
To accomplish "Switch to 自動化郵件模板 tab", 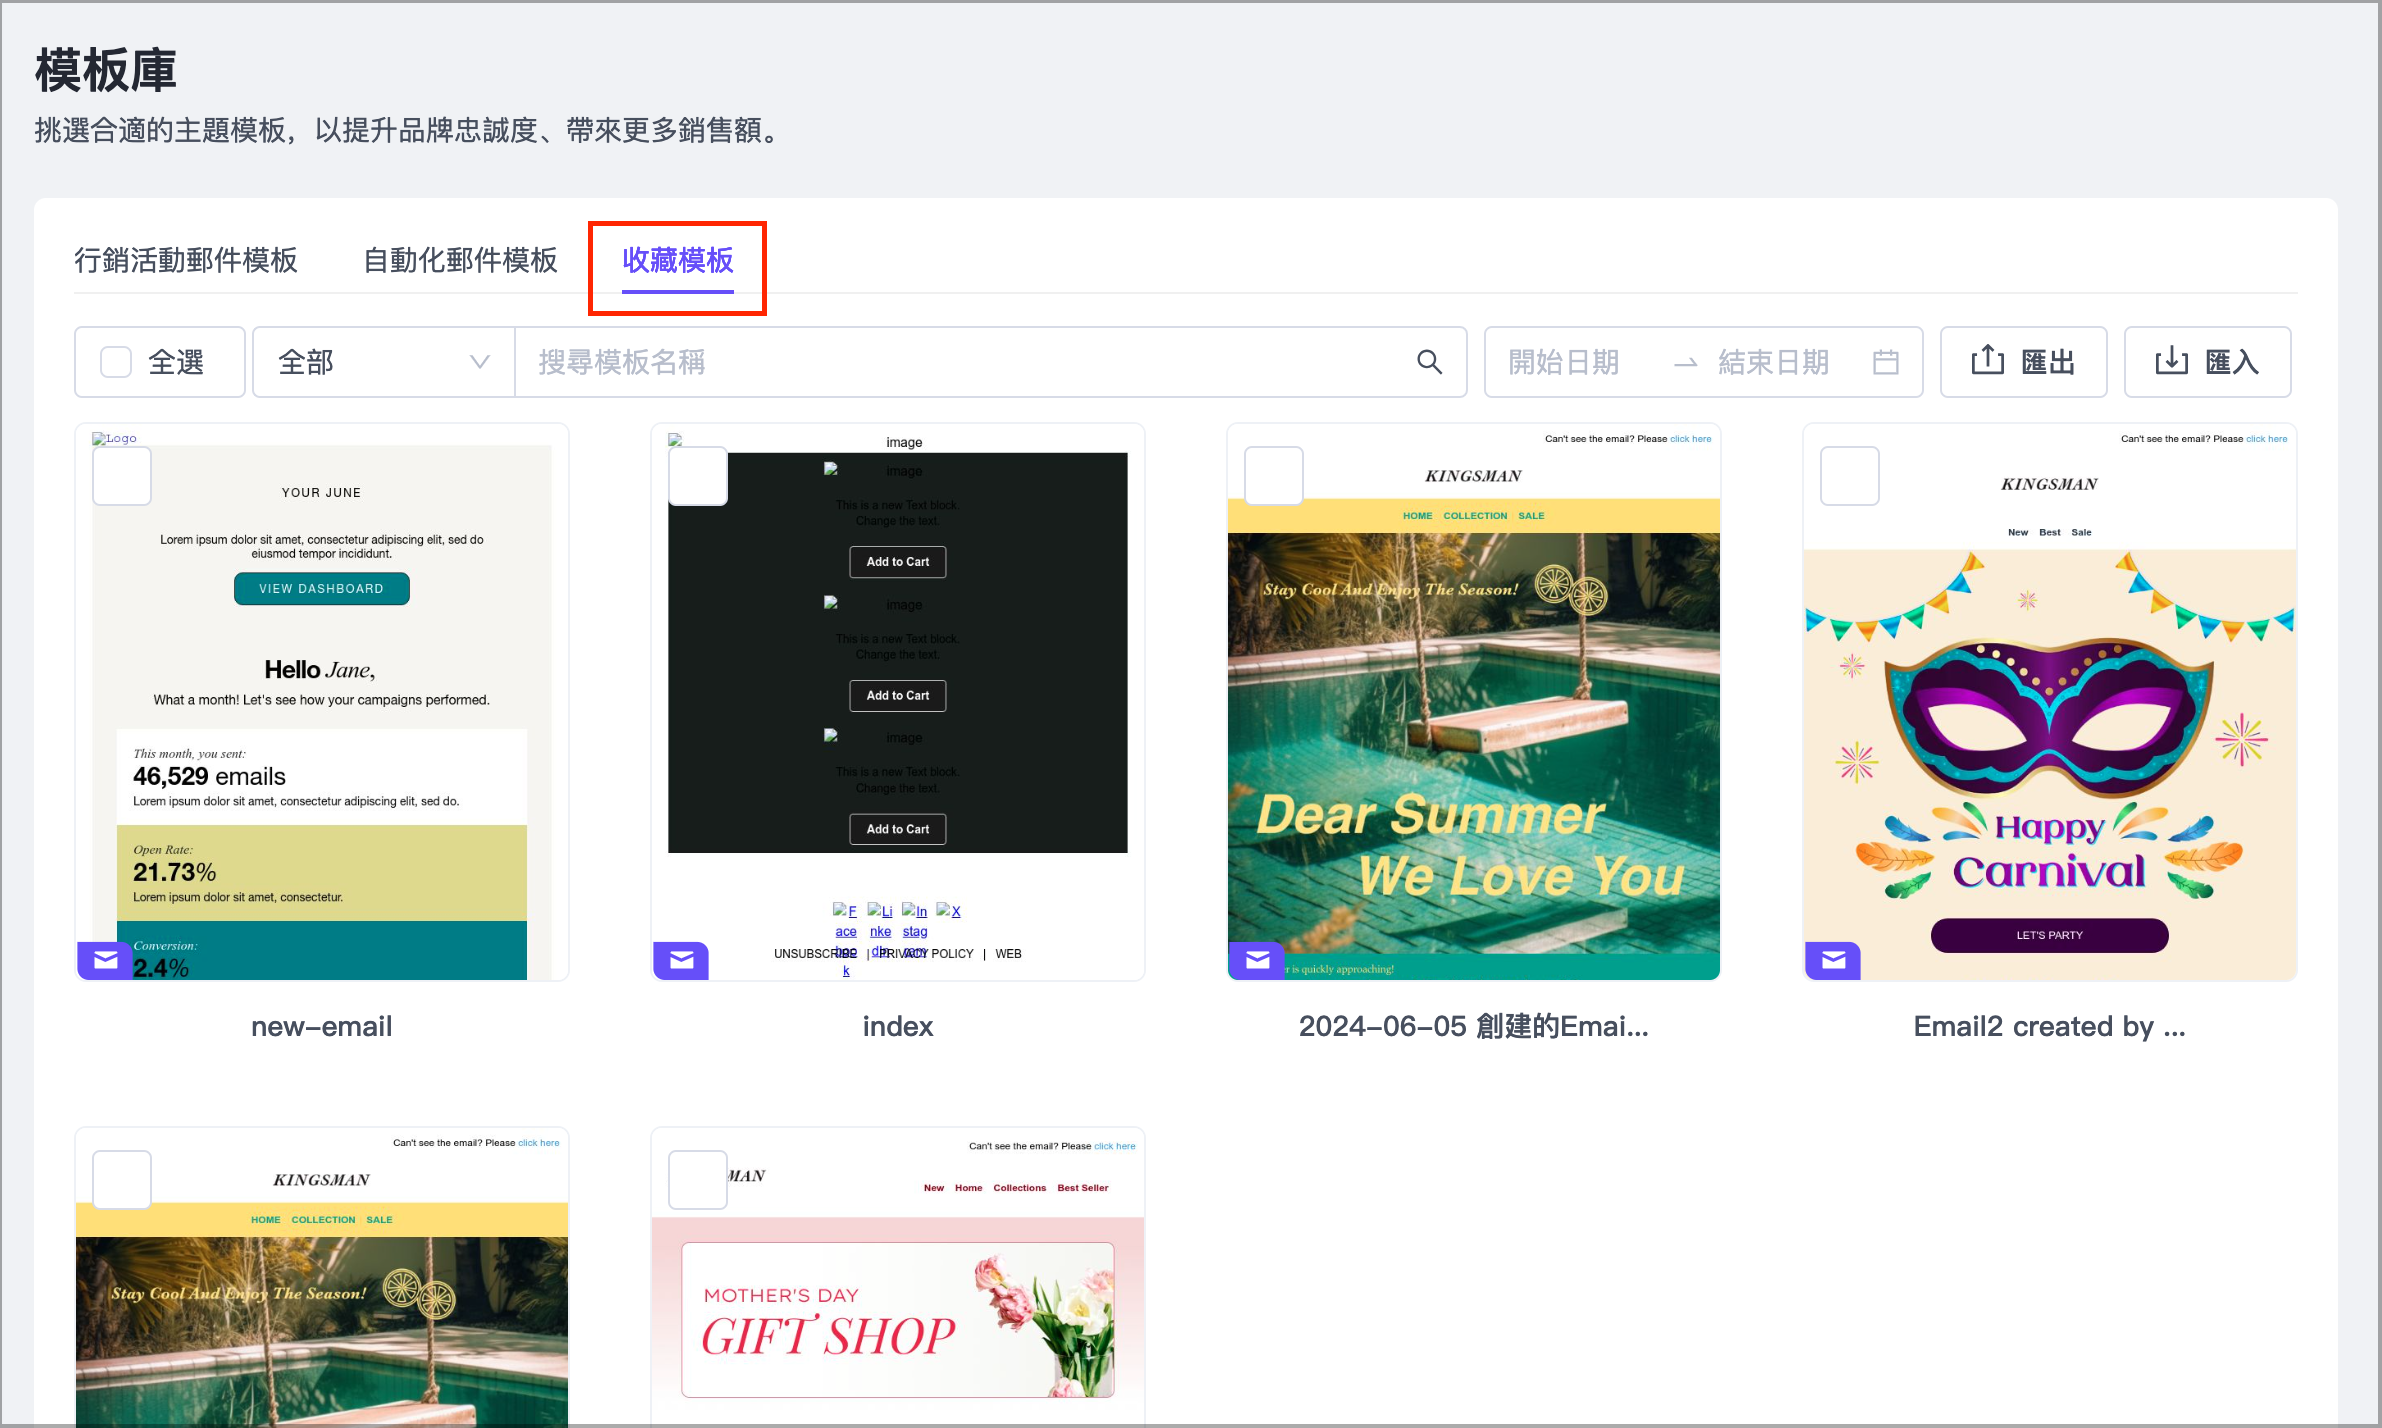I will pyautogui.click(x=460, y=260).
